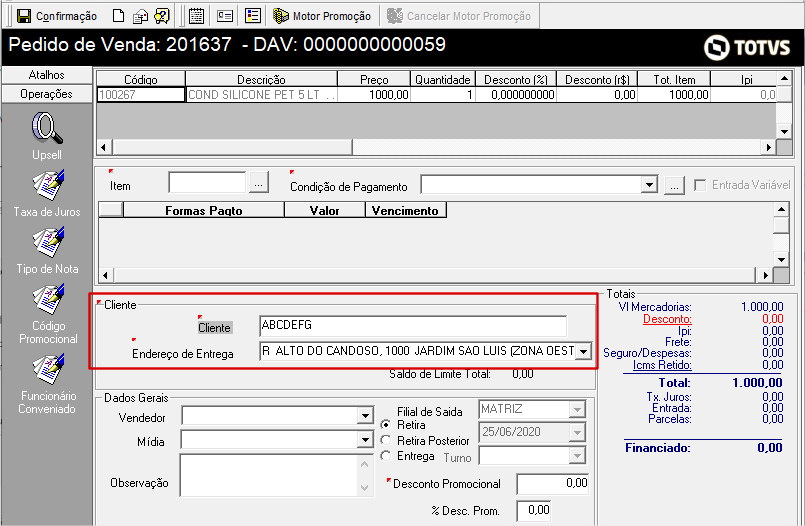The width and height of the screenshot is (805, 526).
Task: Click Descrição column header
Action: point(261,80)
